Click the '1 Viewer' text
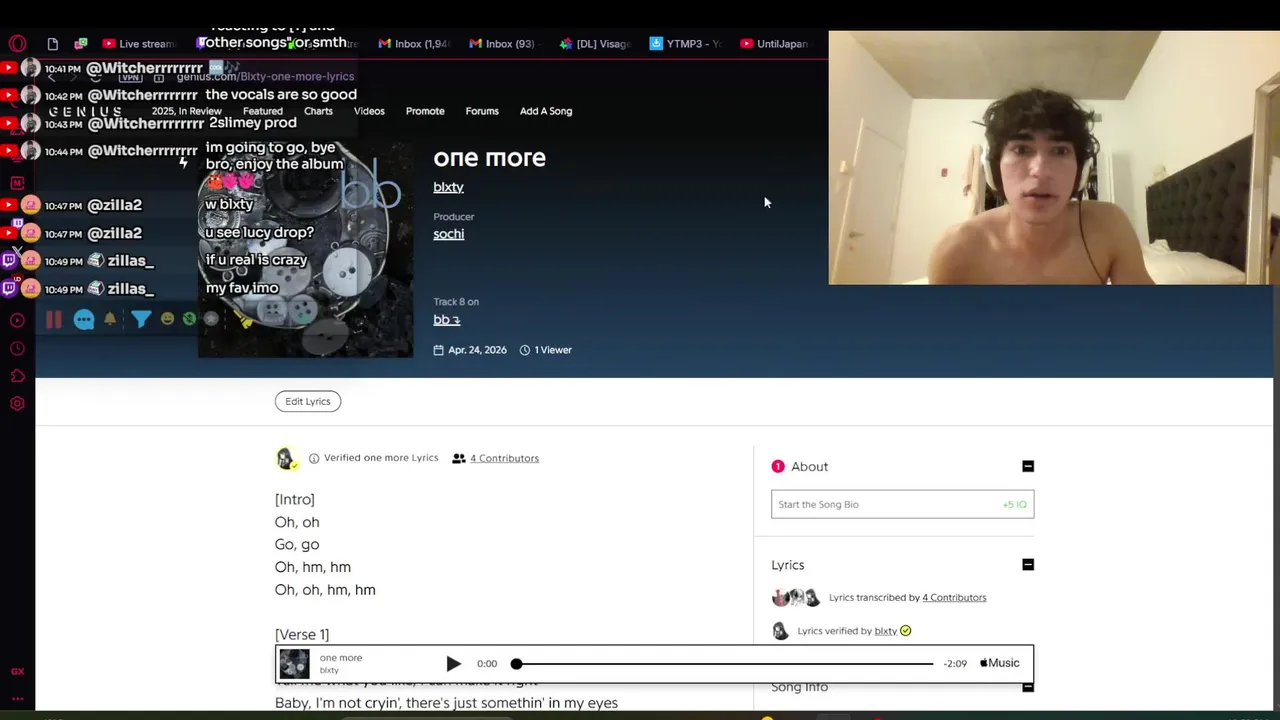This screenshot has height=720, width=1280. coord(553,350)
